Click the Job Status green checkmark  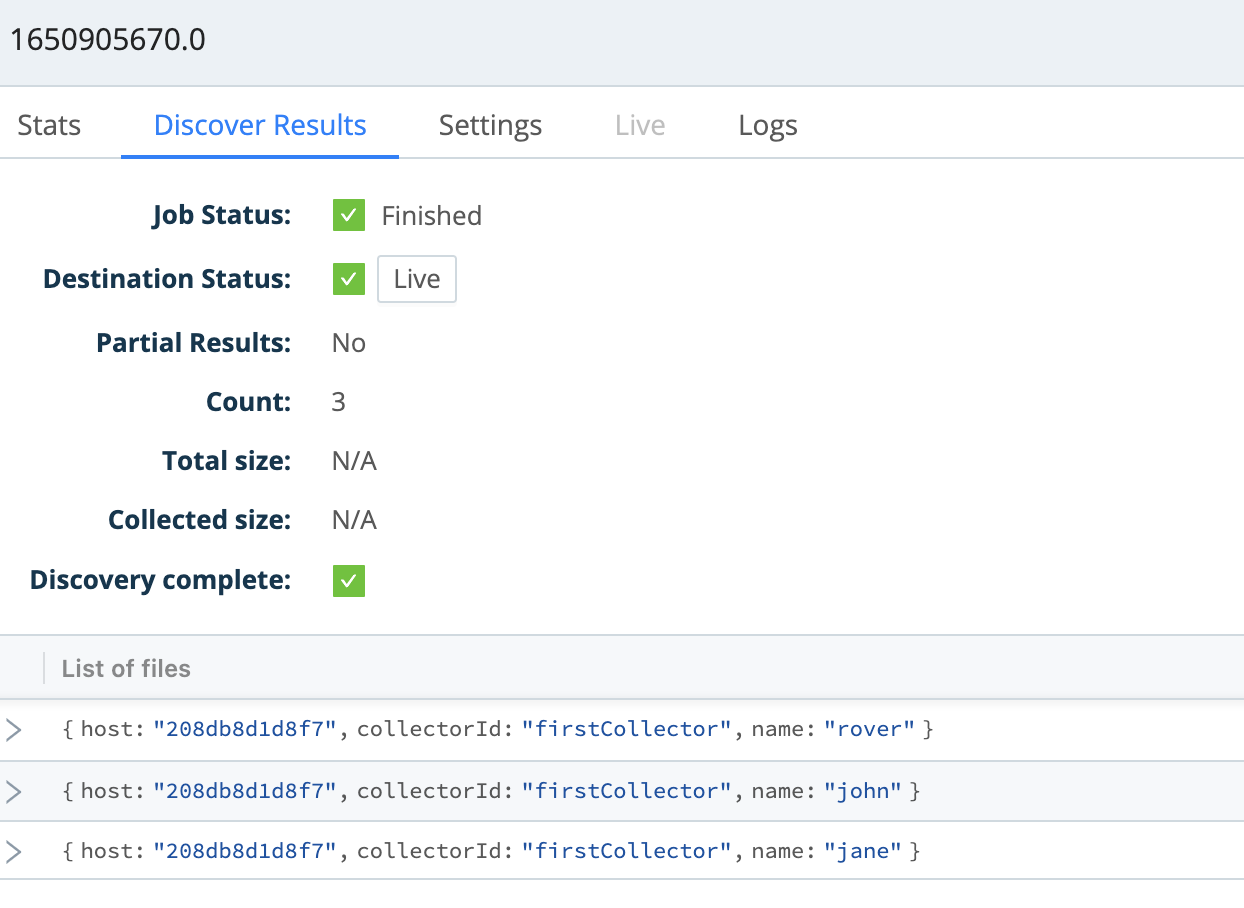pyautogui.click(x=349, y=215)
